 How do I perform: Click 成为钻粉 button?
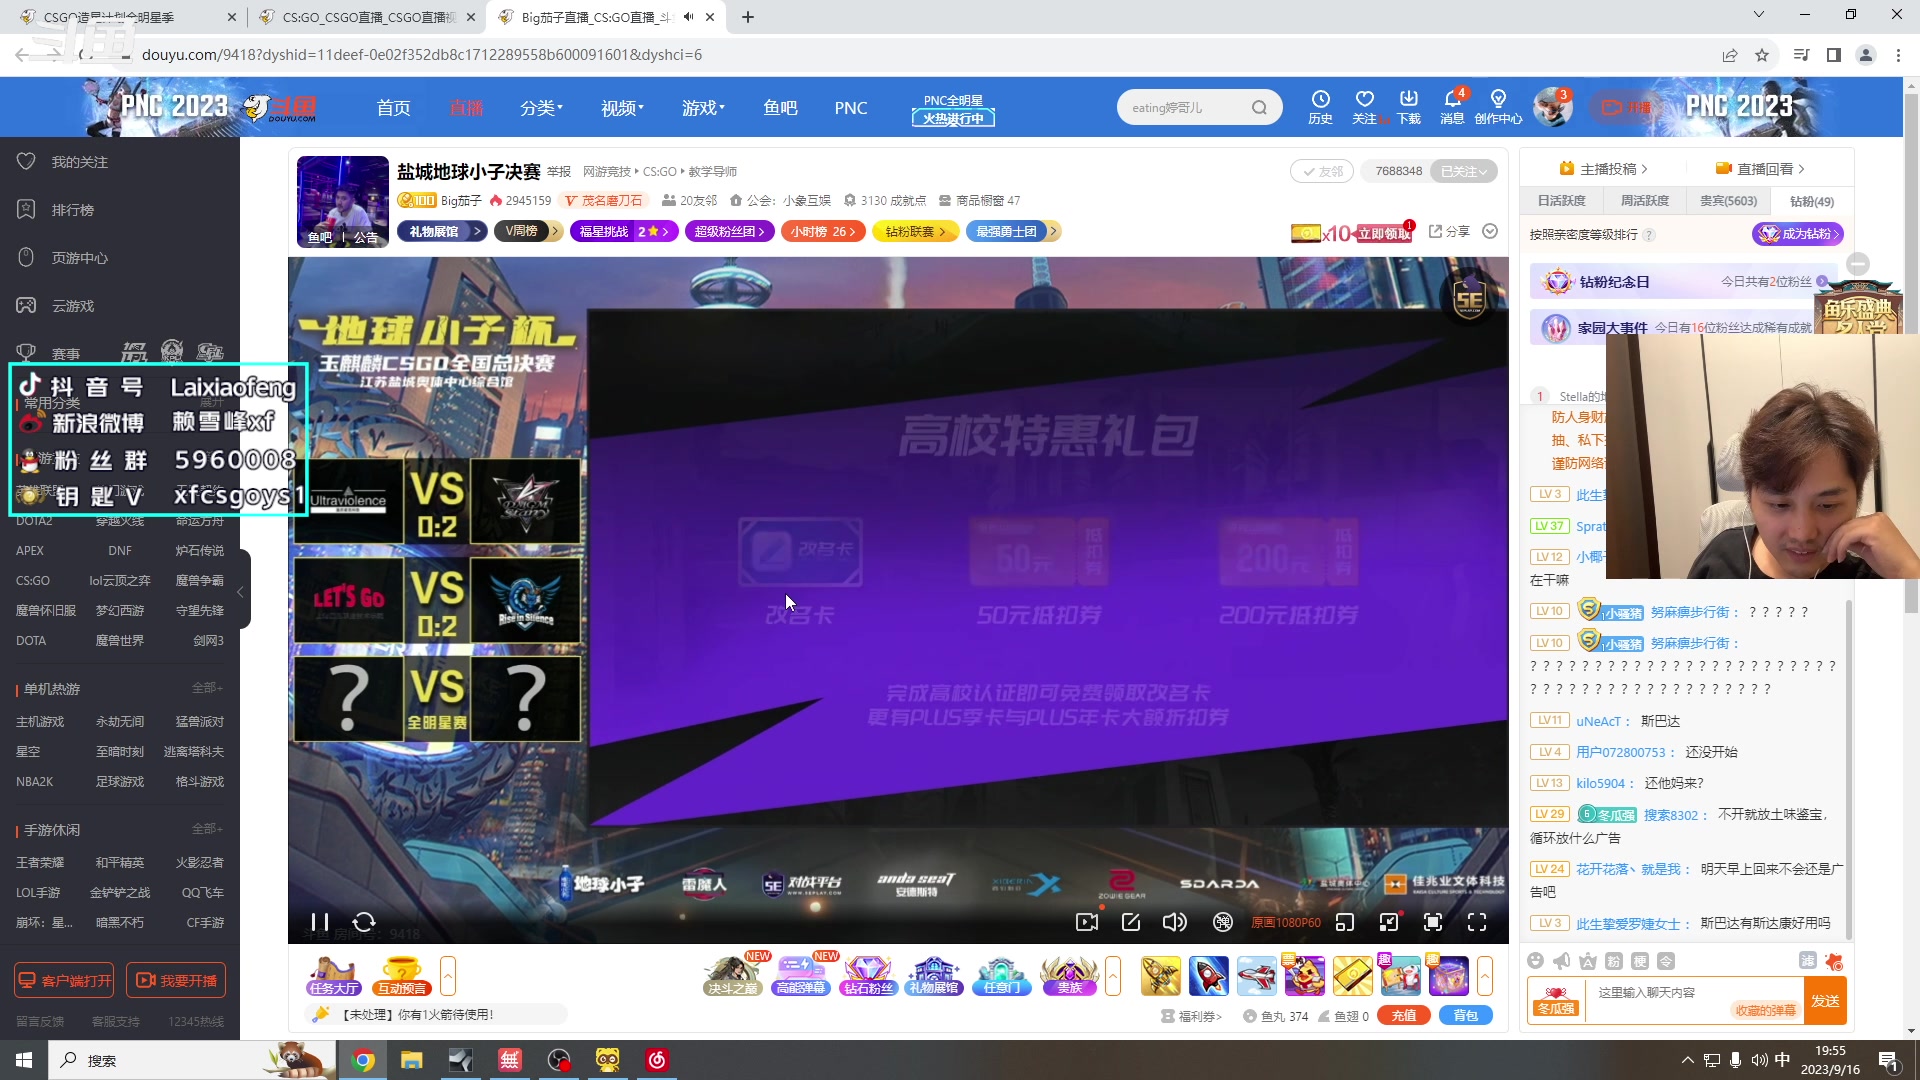1798,234
